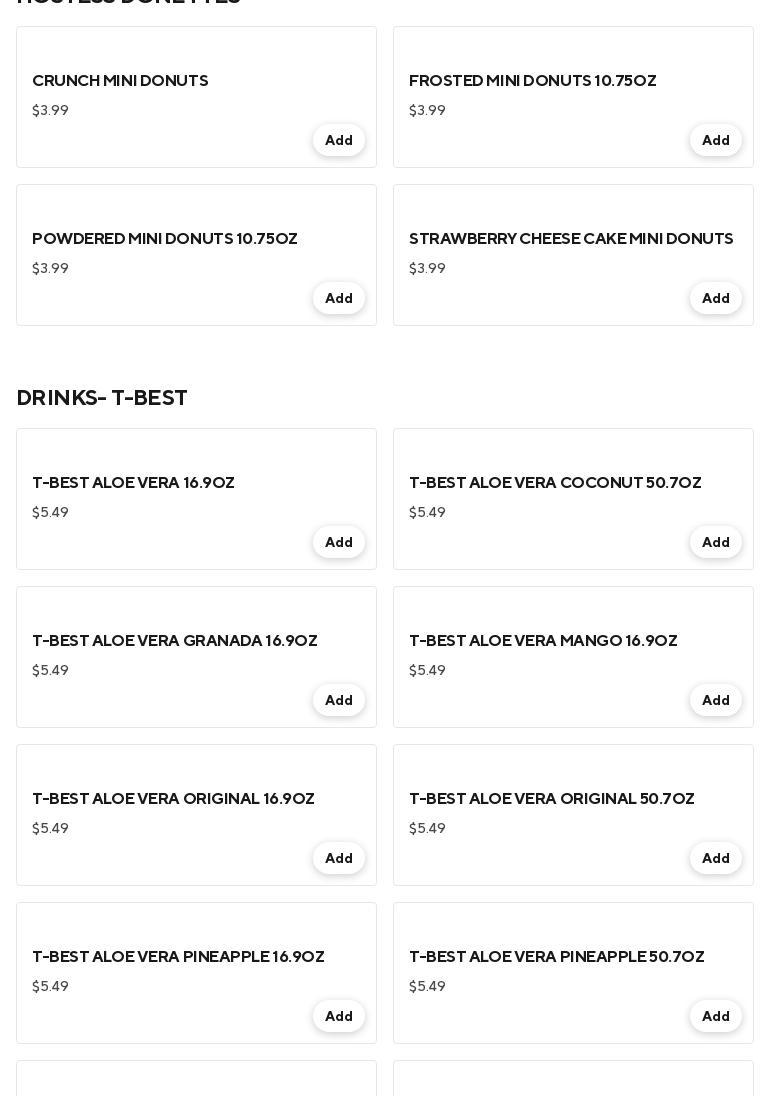
Task: Open T-Best Aloe Vera Granada 16.9oz title
Action: [175, 641]
